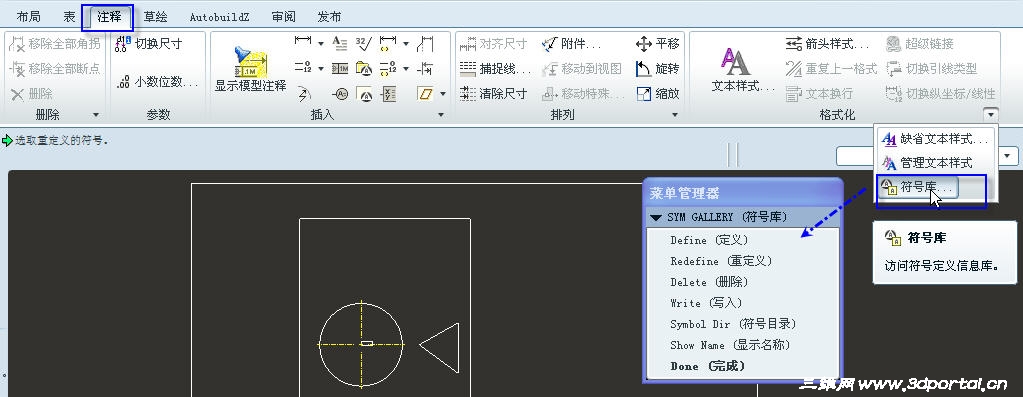
Task: Switch to the 布局 tab
Action: pyautogui.click(x=28, y=17)
